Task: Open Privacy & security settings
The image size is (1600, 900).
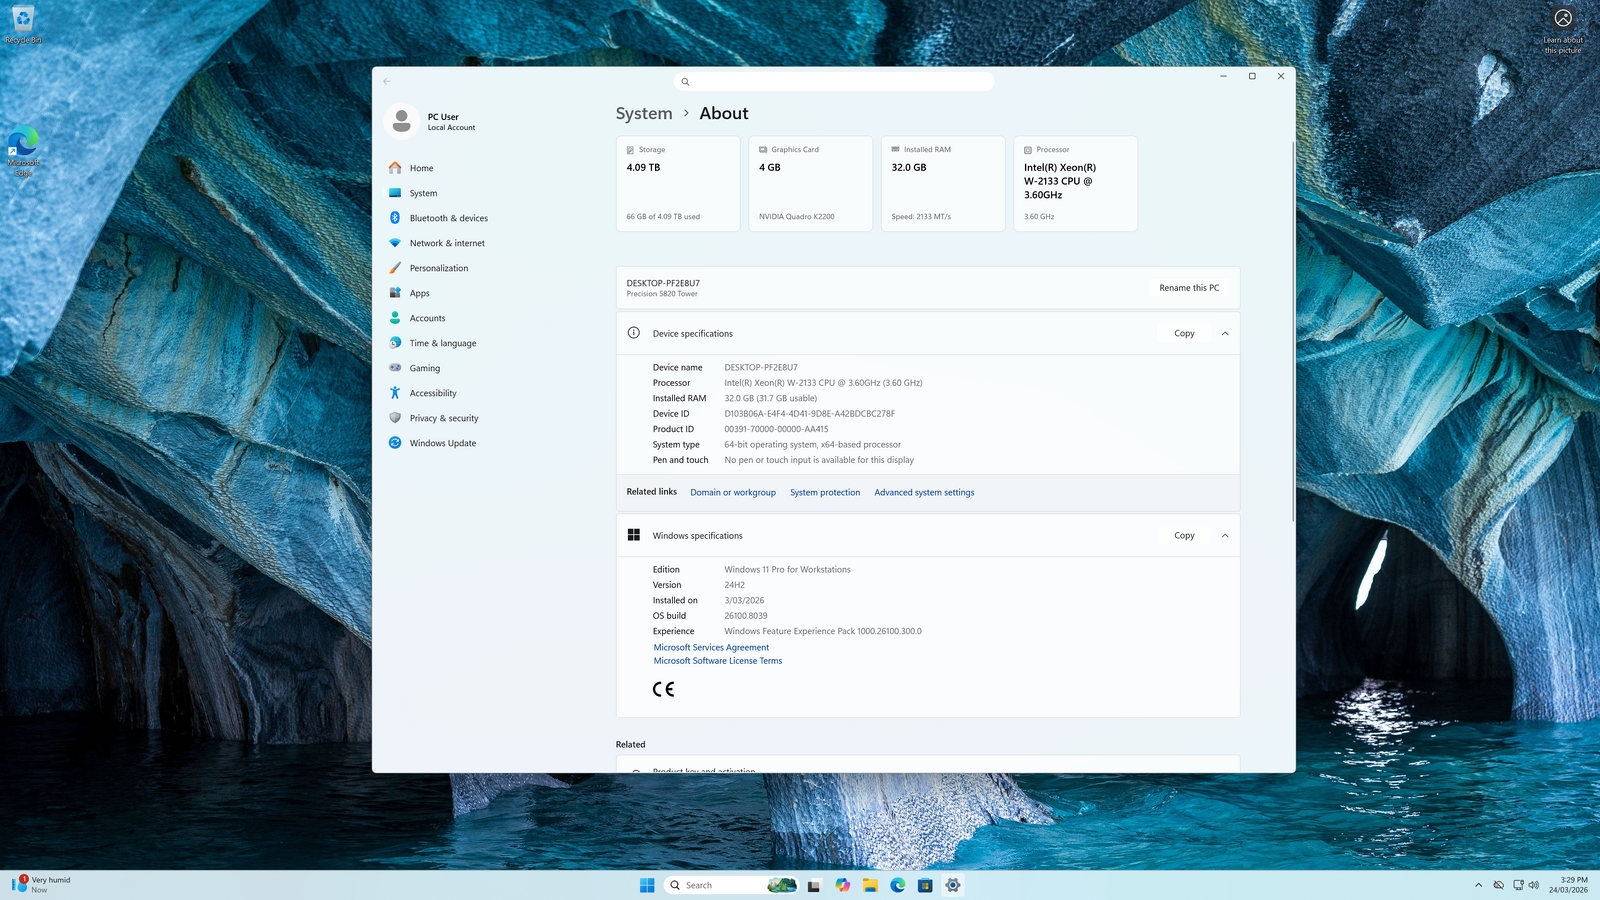Action: [x=443, y=418]
